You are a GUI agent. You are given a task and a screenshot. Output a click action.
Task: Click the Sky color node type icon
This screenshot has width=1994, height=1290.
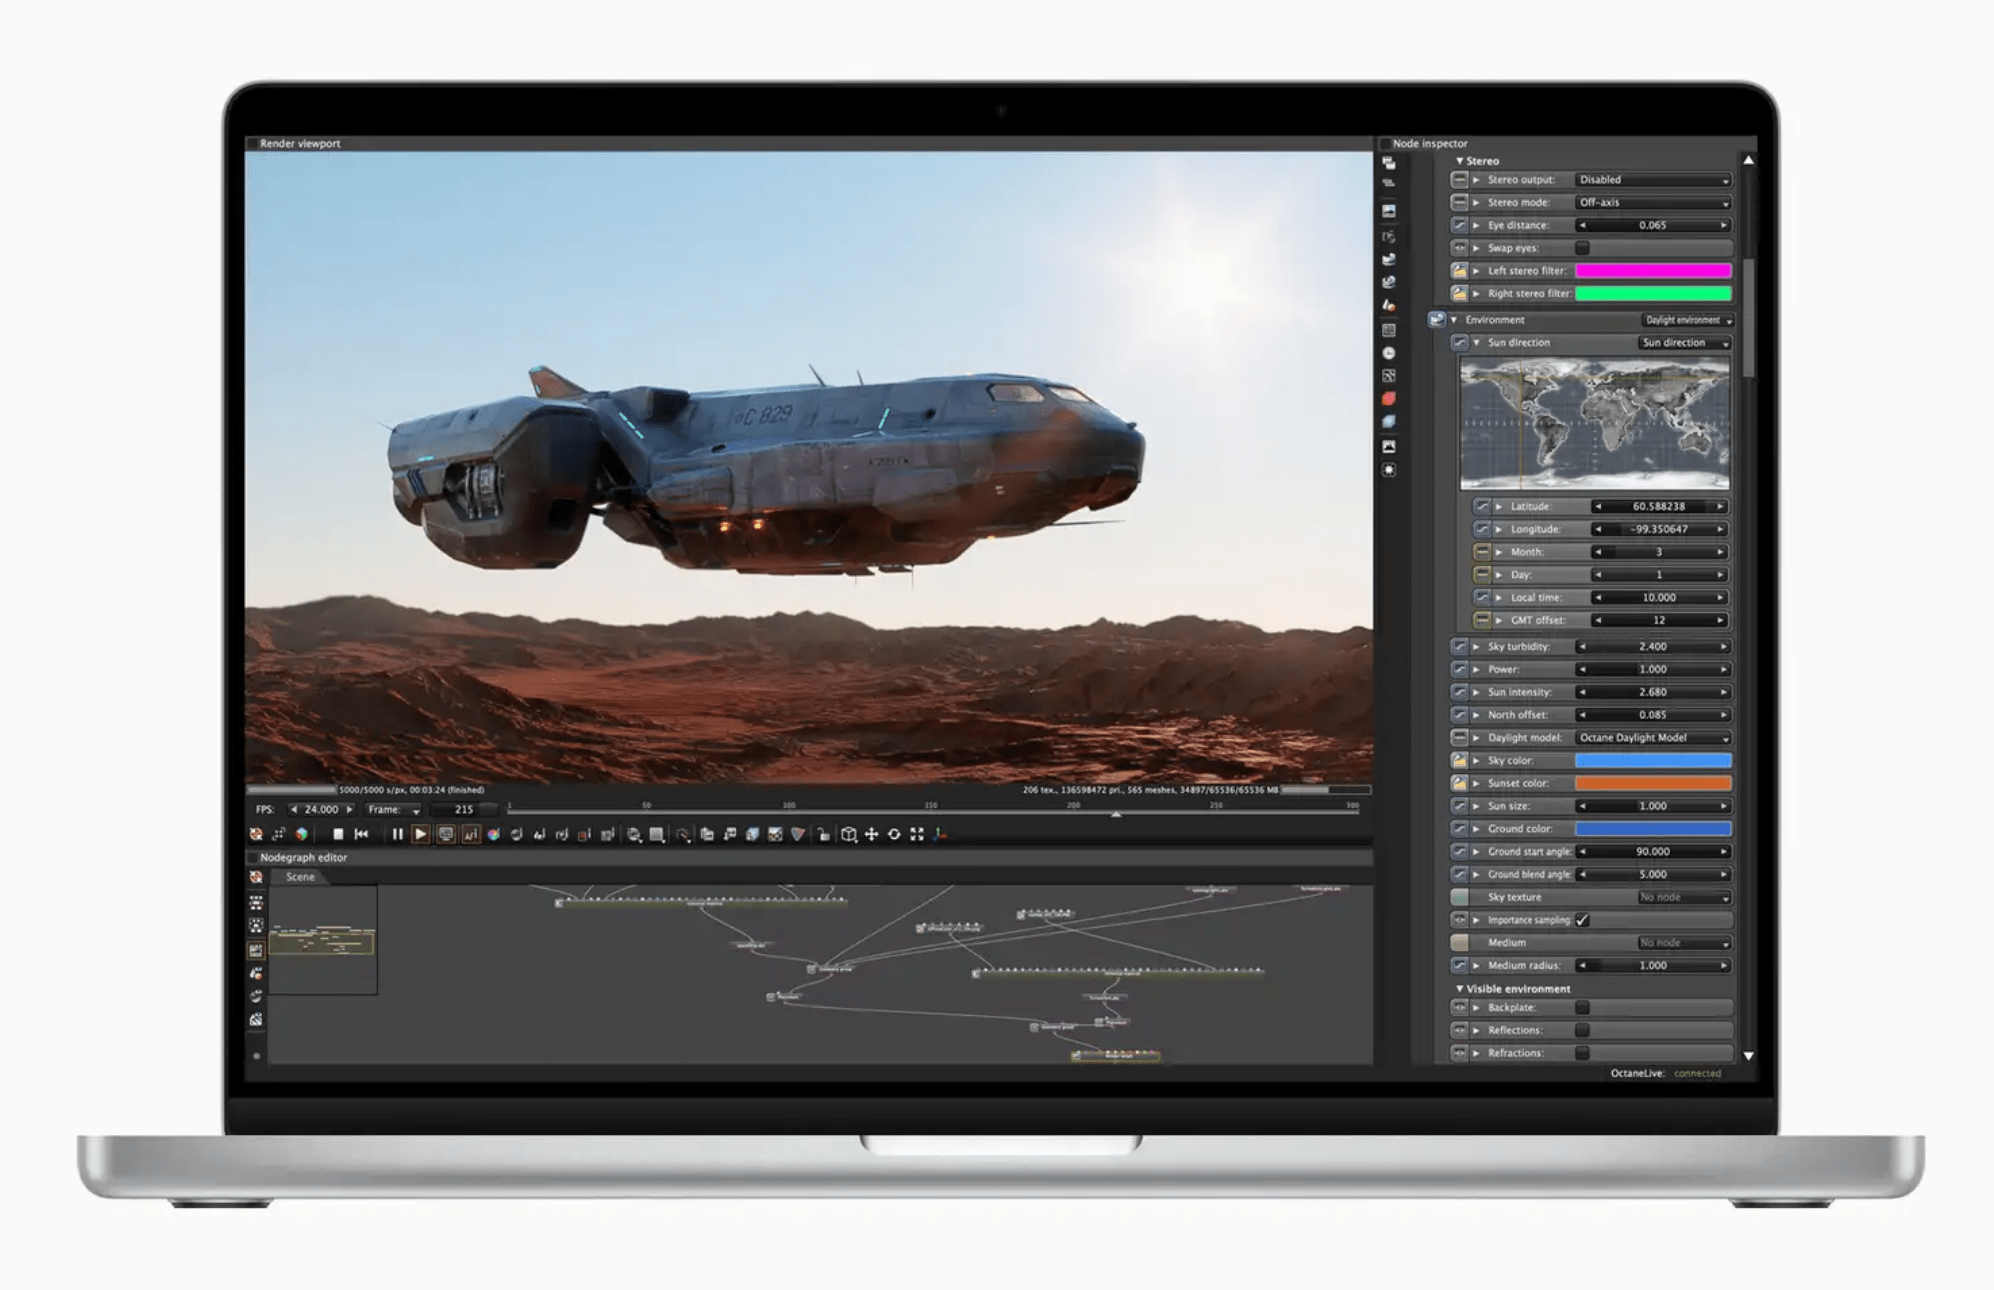click(x=1459, y=761)
